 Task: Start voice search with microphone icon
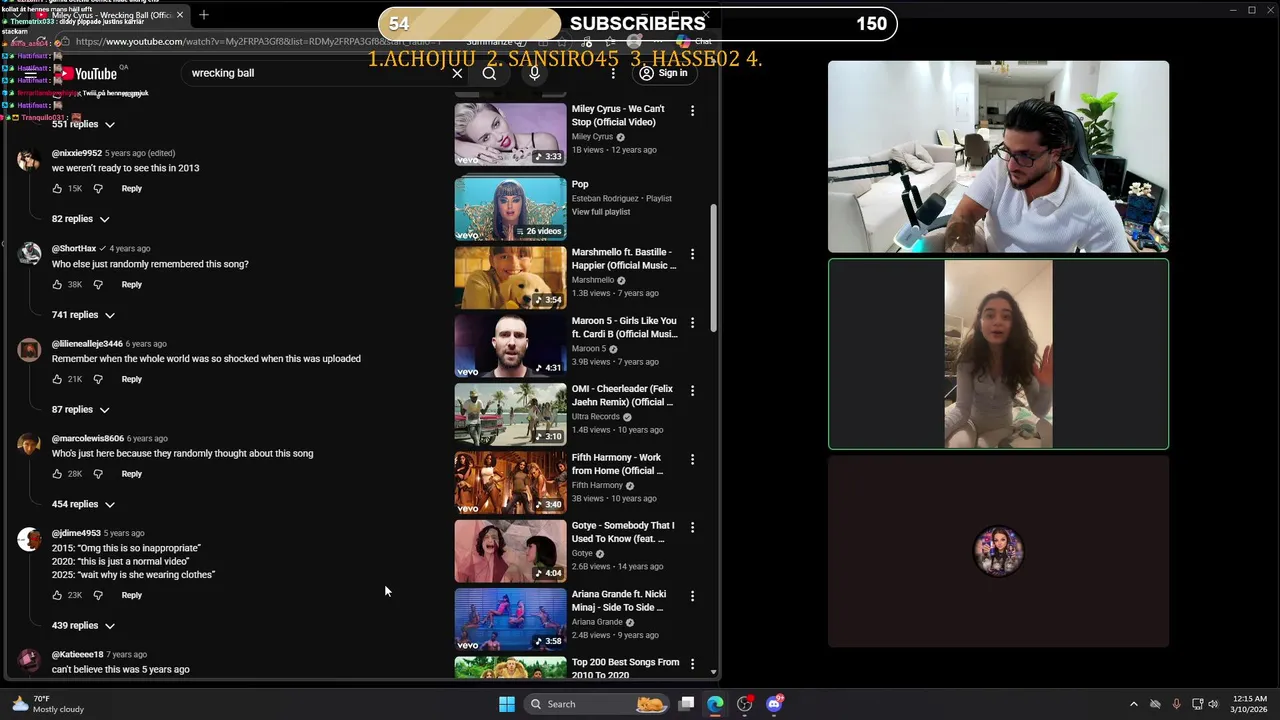tap(534, 73)
